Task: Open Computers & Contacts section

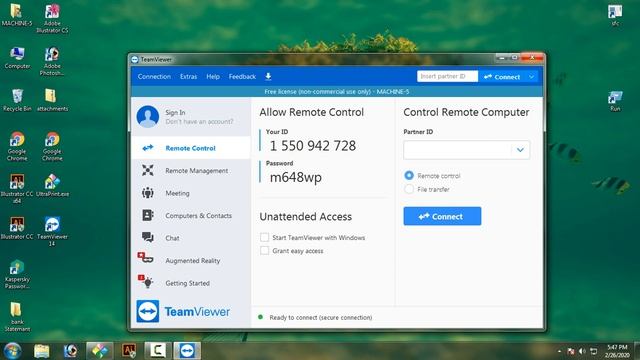Action: click(191, 216)
